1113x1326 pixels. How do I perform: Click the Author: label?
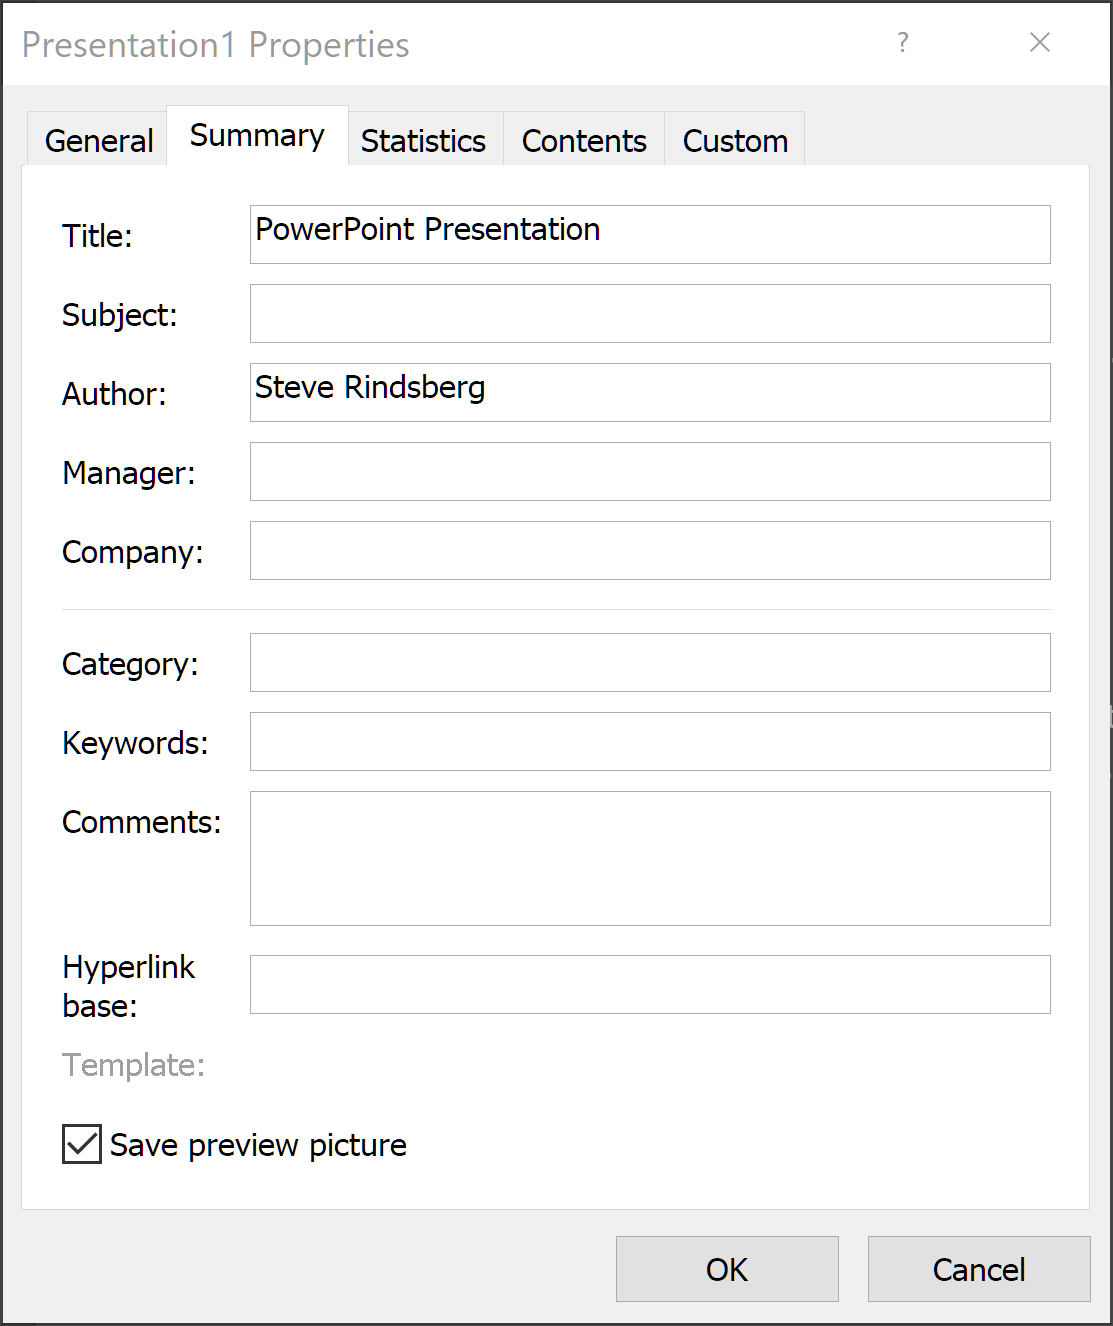[x=114, y=394]
